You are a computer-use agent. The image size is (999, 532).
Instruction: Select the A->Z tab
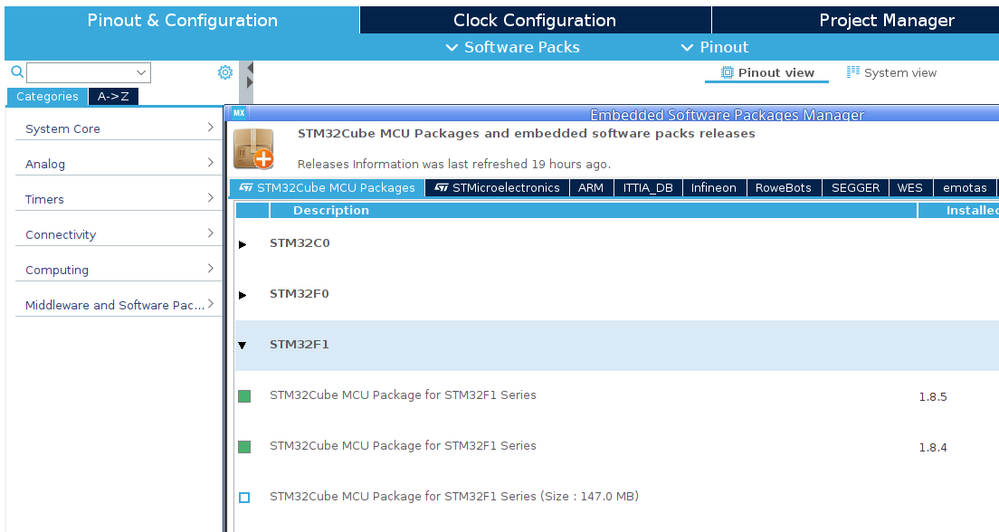pos(113,96)
